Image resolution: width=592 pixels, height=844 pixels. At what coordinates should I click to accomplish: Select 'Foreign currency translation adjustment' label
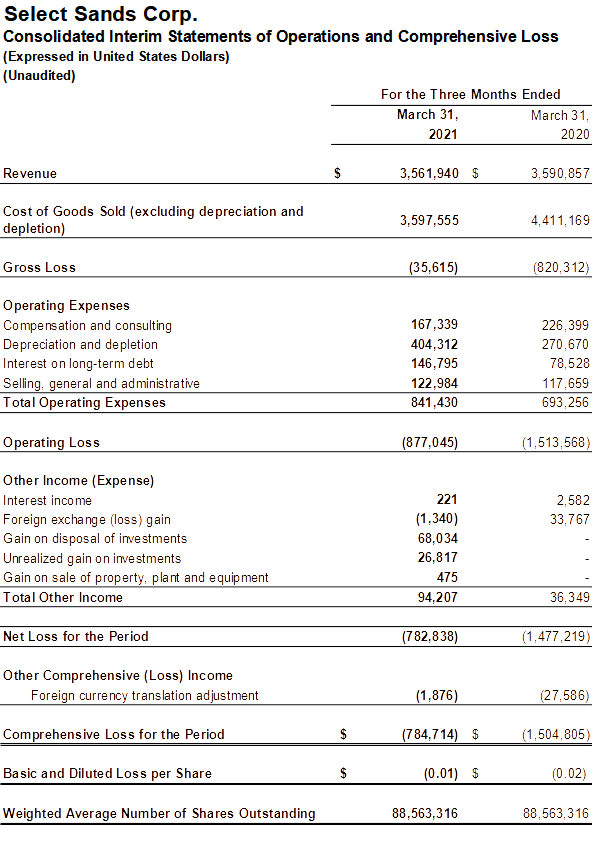145,696
